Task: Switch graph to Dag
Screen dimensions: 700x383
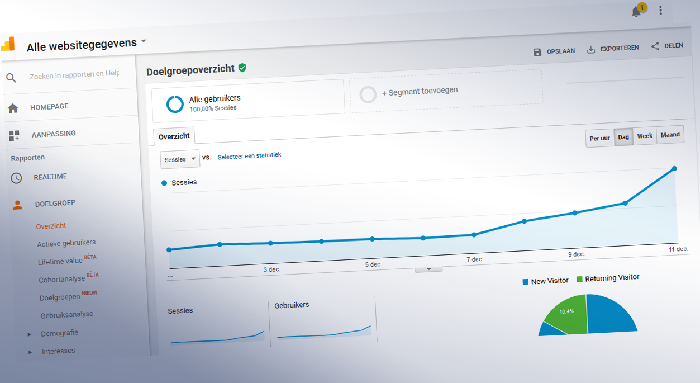Action: click(623, 137)
